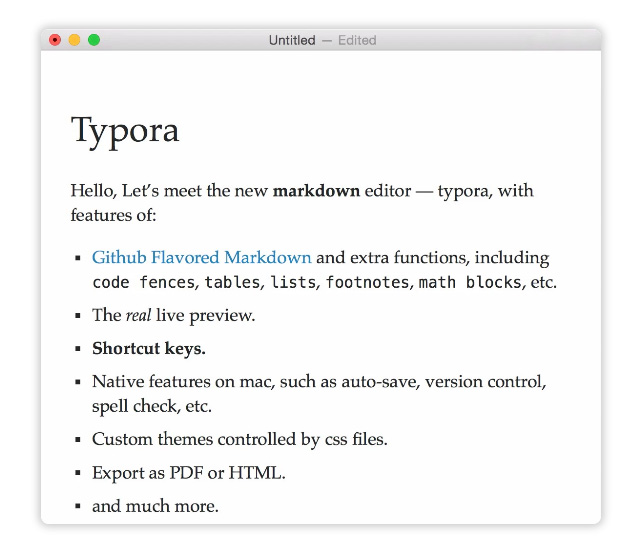
Task: Open the "Edited" version dropdown in title bar
Action: pyautogui.click(x=356, y=40)
